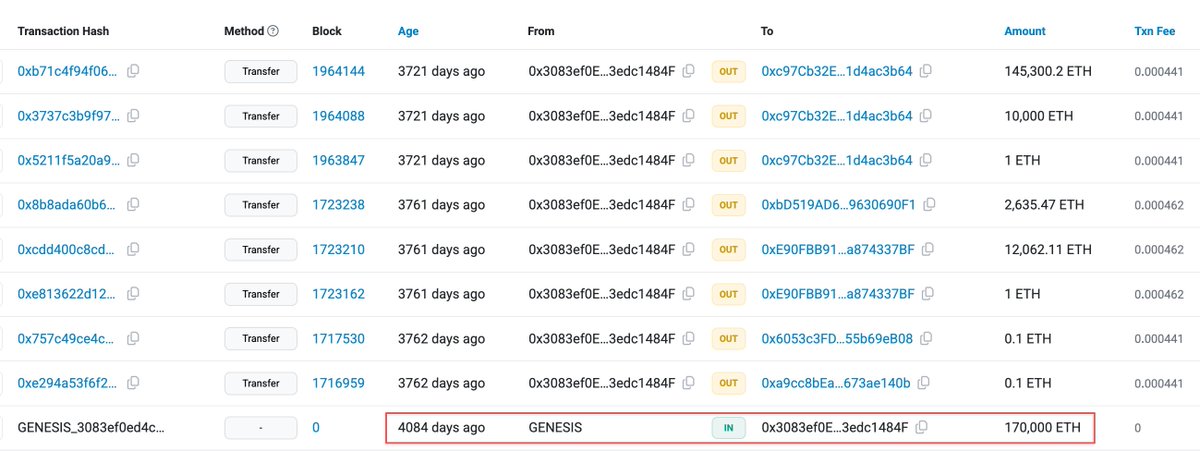Copy transaction hash 0x5211f5a20a9
Image resolution: width=1200 pixels, height=451 pixels.
(x=133, y=160)
